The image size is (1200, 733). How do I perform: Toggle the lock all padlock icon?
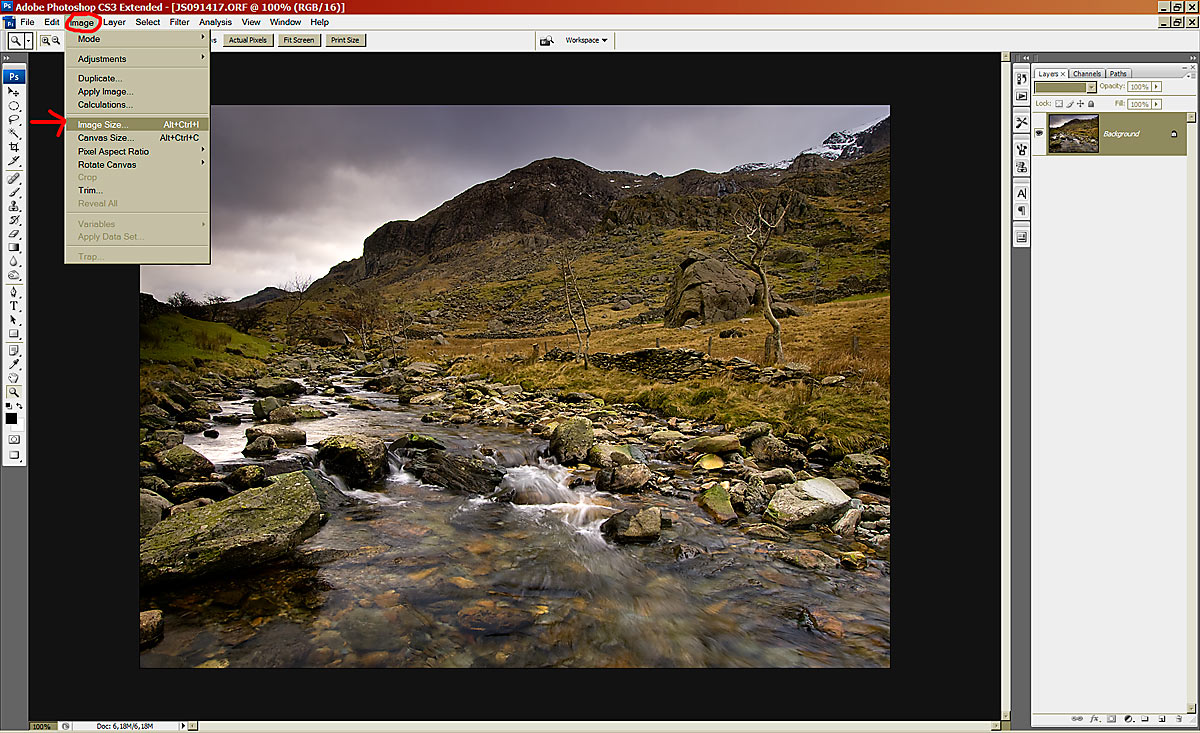point(1091,103)
